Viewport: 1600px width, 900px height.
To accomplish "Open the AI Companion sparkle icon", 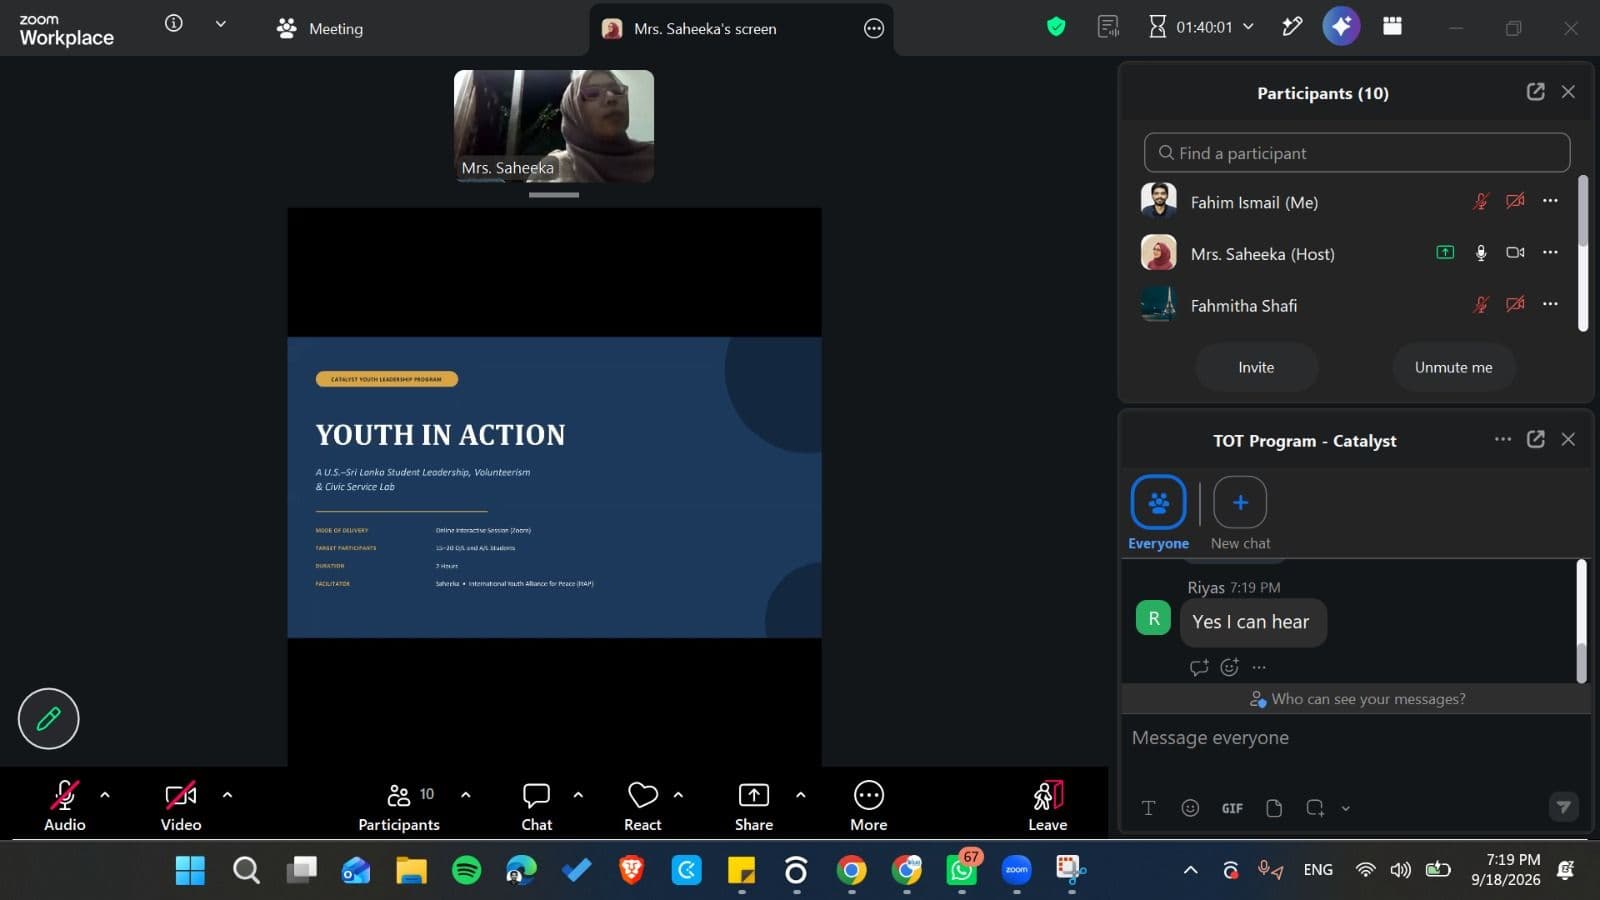I will point(1341,26).
